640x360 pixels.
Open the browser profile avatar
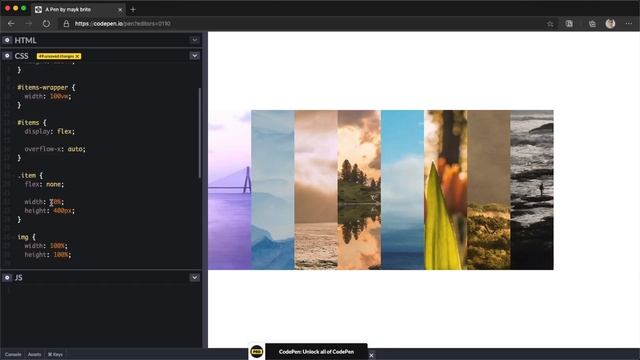point(610,24)
